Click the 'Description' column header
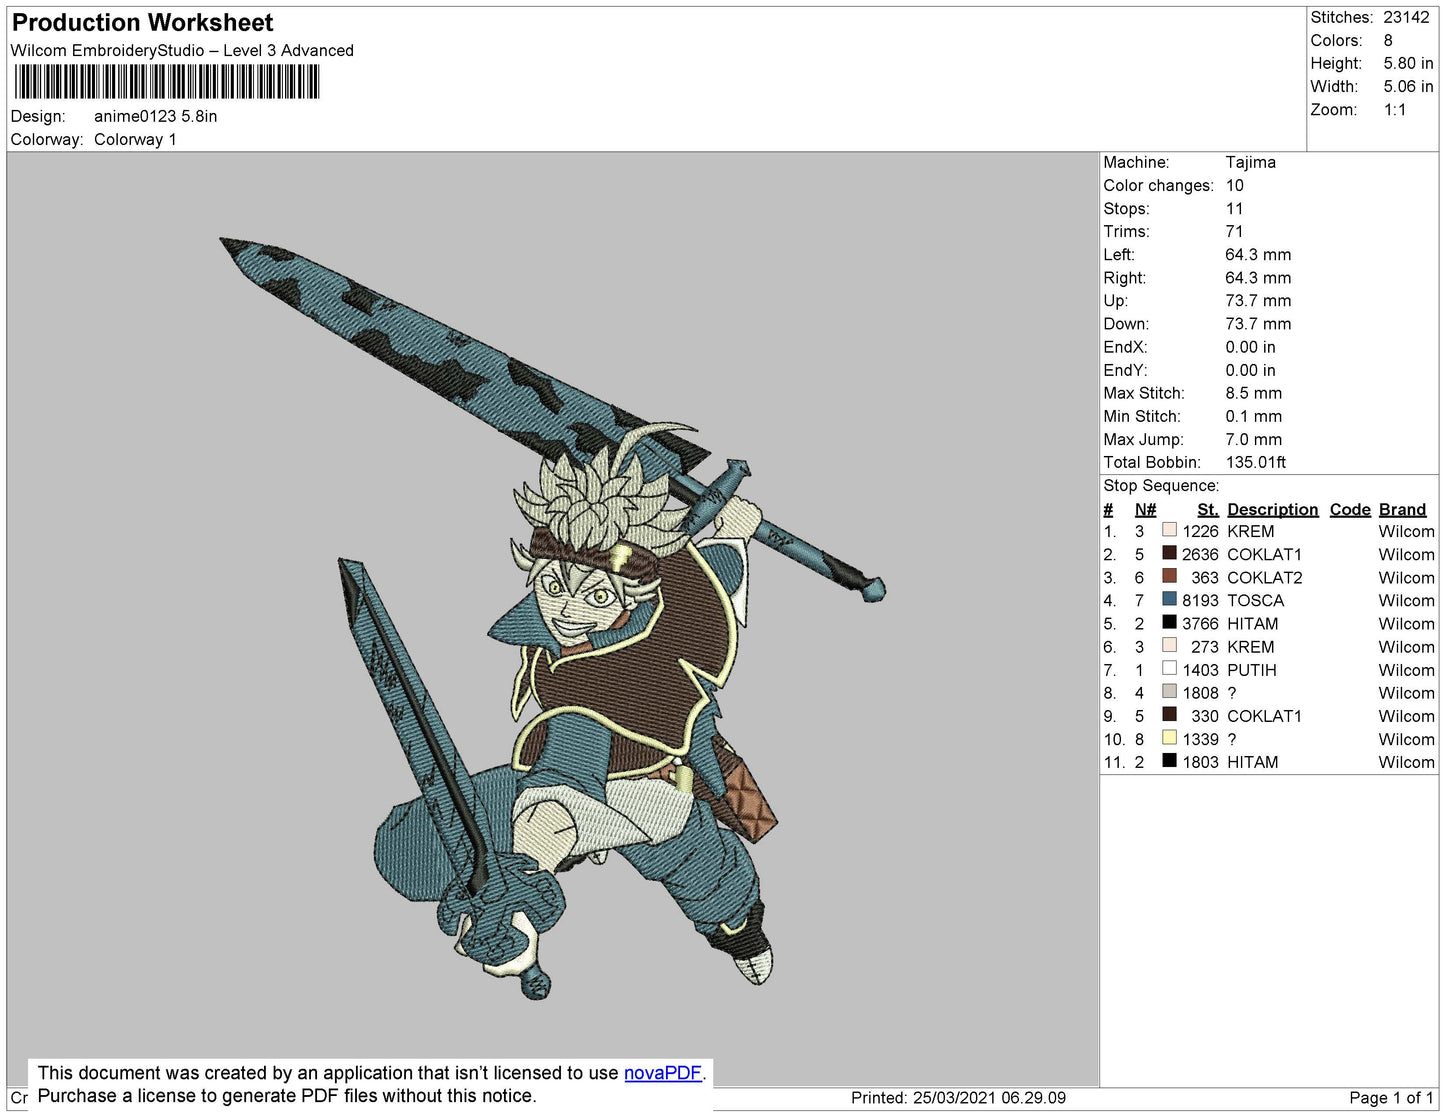The image size is (1445, 1117). click(1272, 509)
